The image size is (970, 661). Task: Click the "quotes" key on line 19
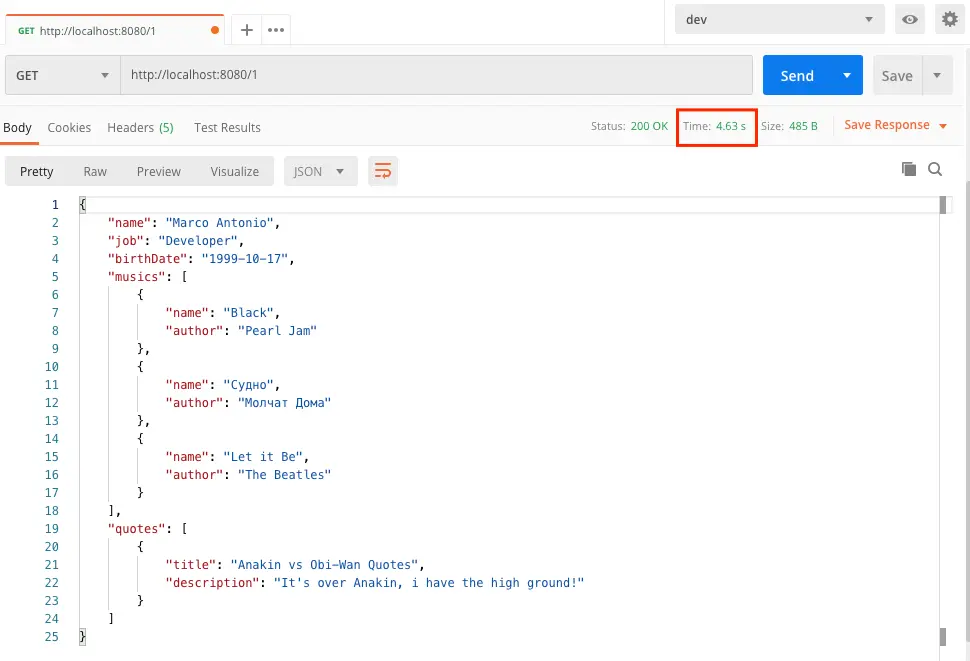[137, 529]
